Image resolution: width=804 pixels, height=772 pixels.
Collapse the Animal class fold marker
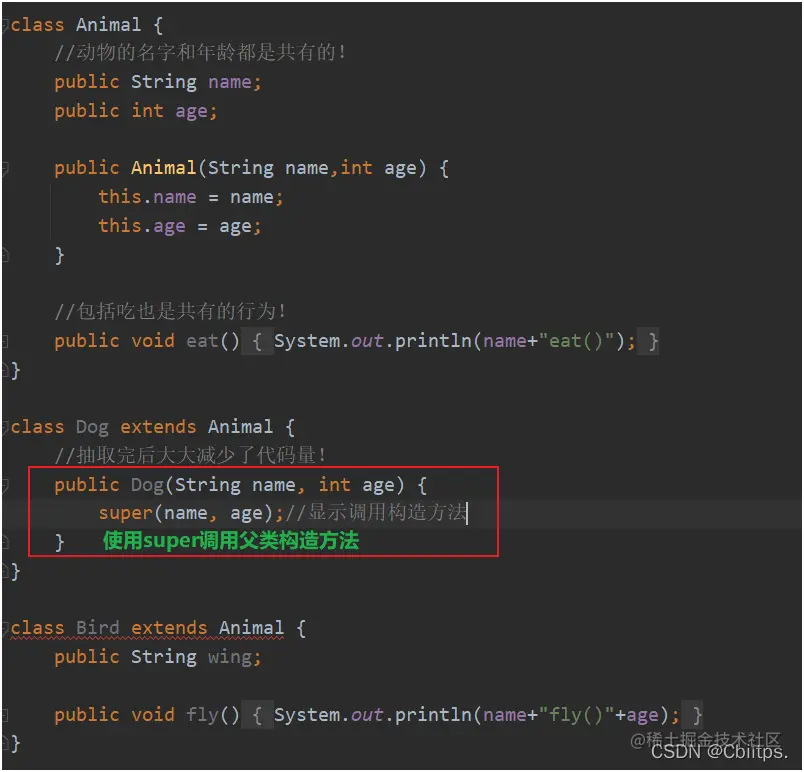(x=5, y=25)
